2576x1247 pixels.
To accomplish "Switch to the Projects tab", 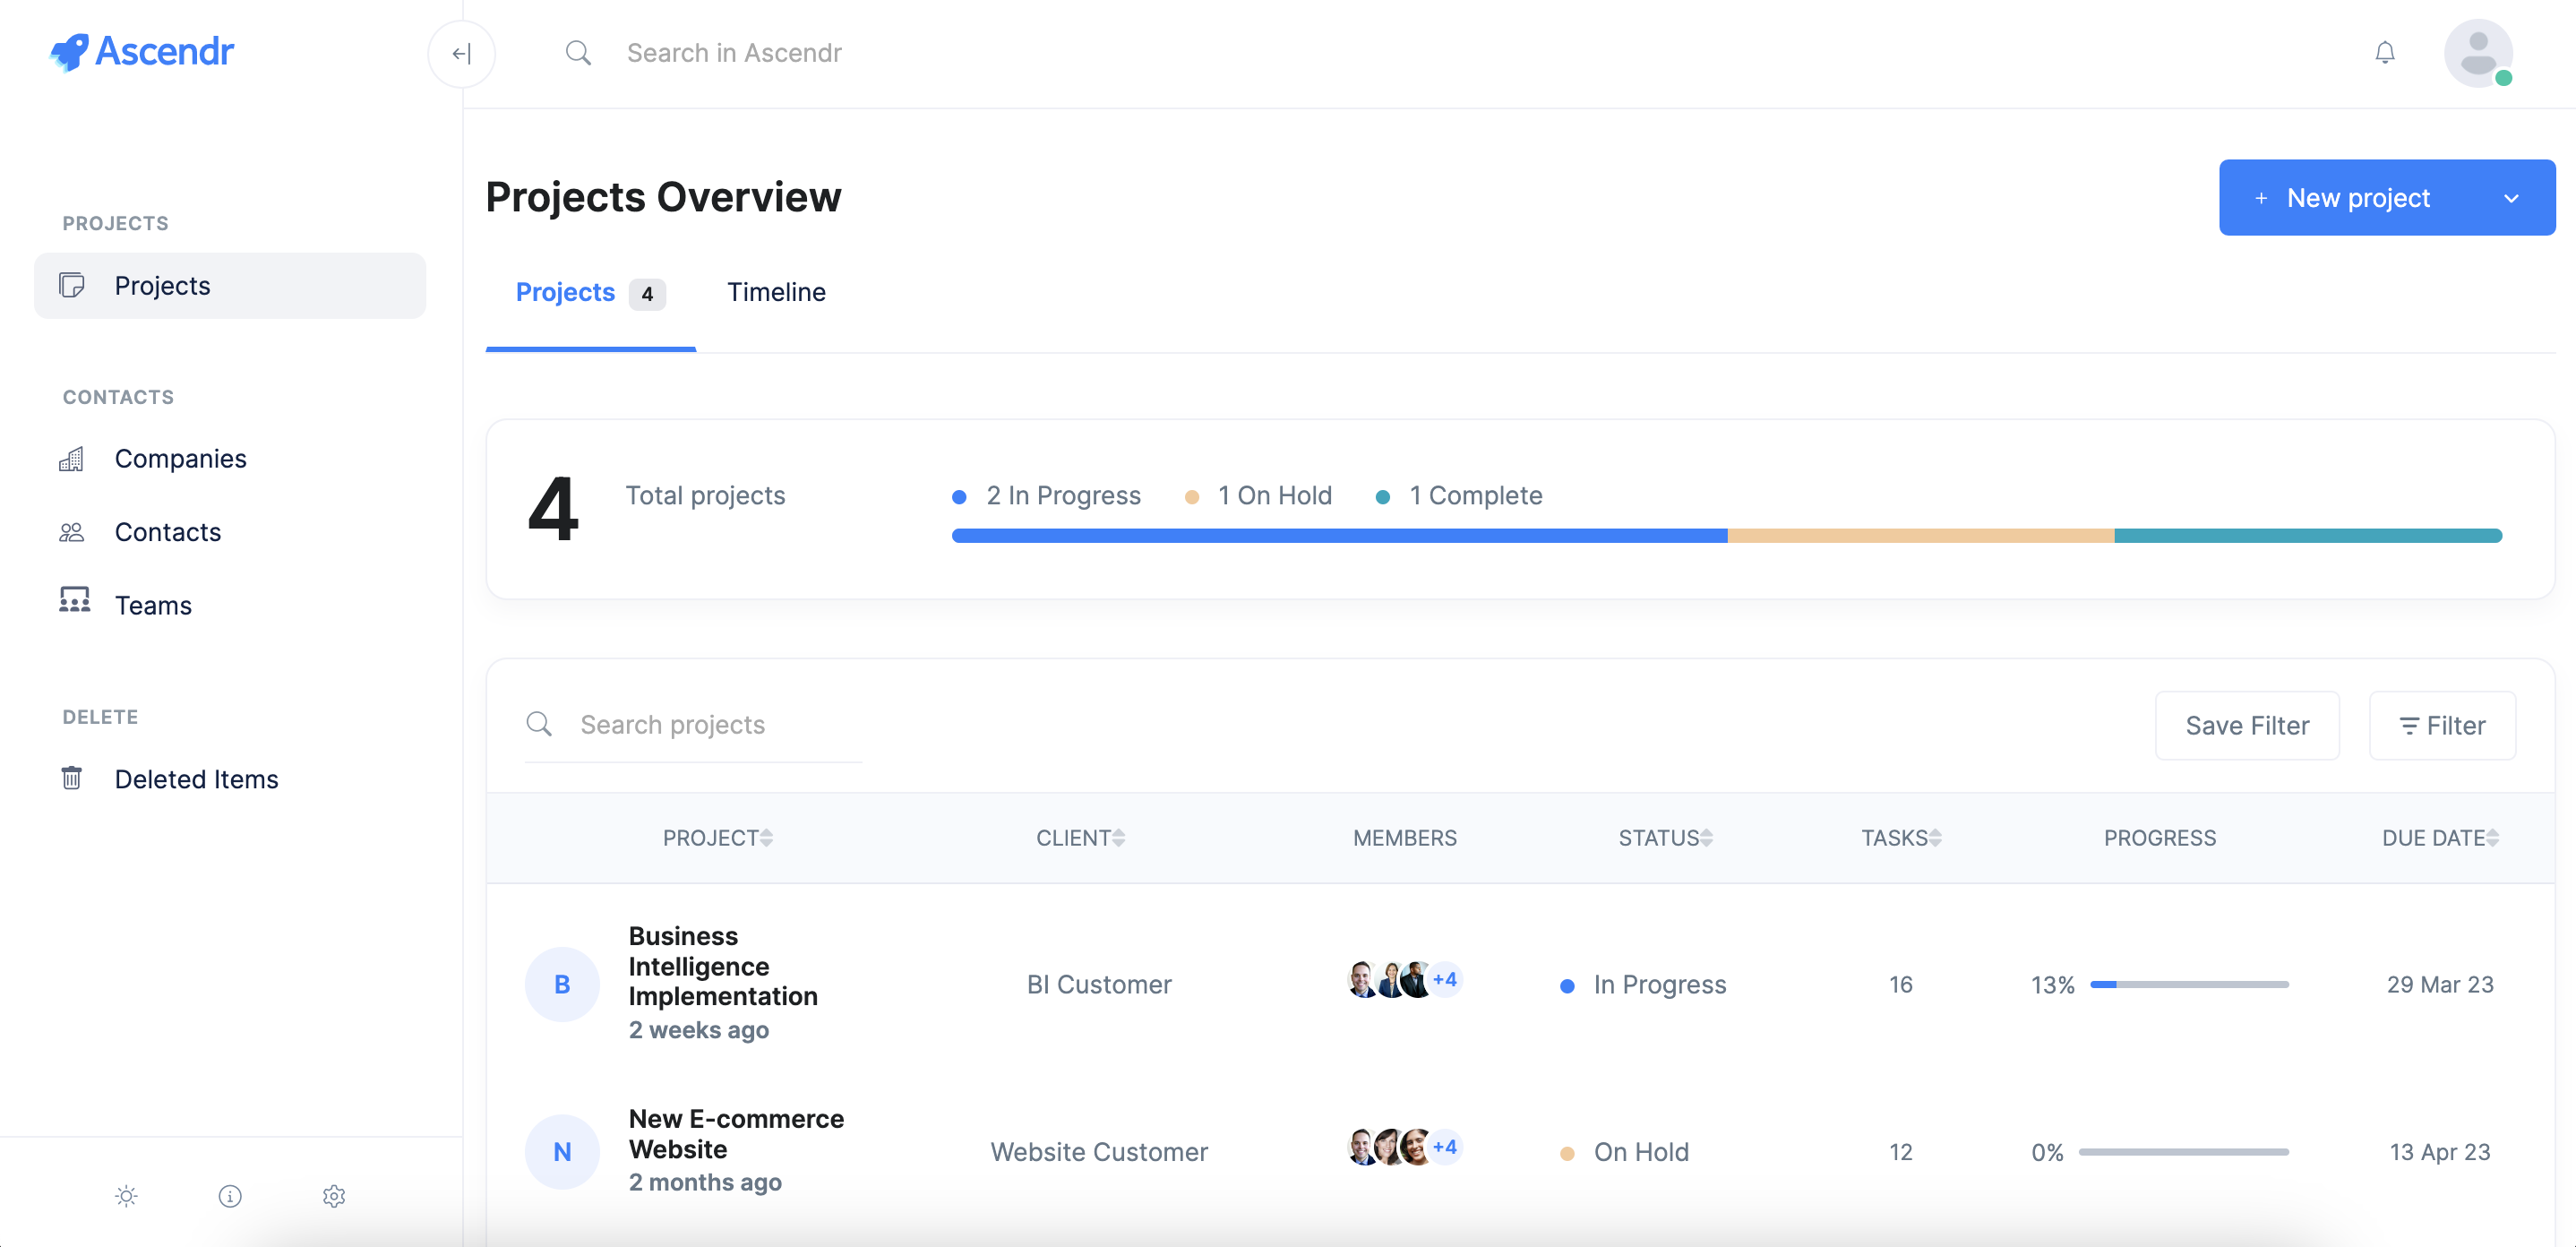I will [x=565, y=292].
